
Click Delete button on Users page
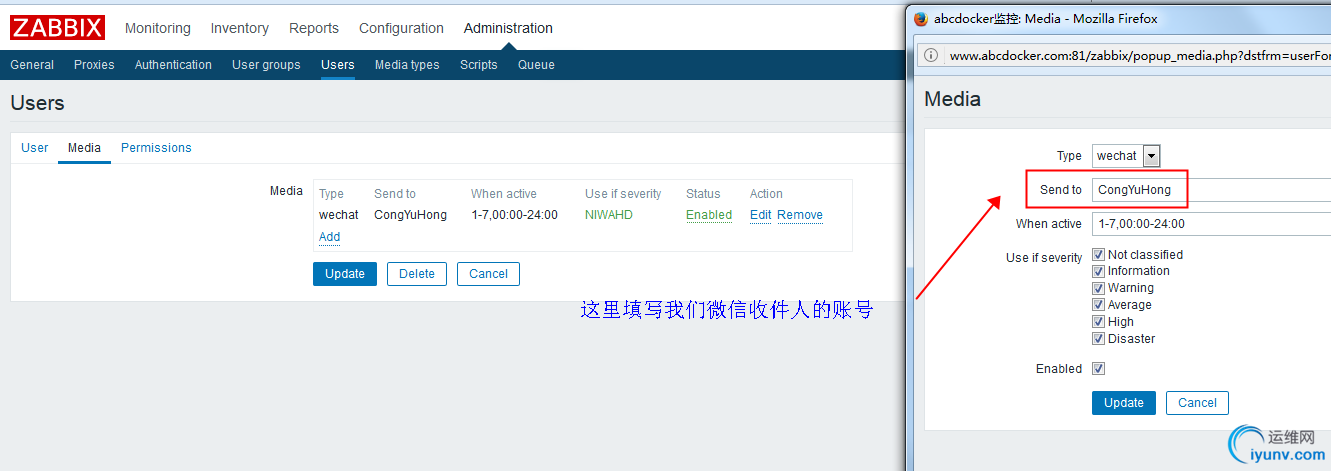point(417,274)
